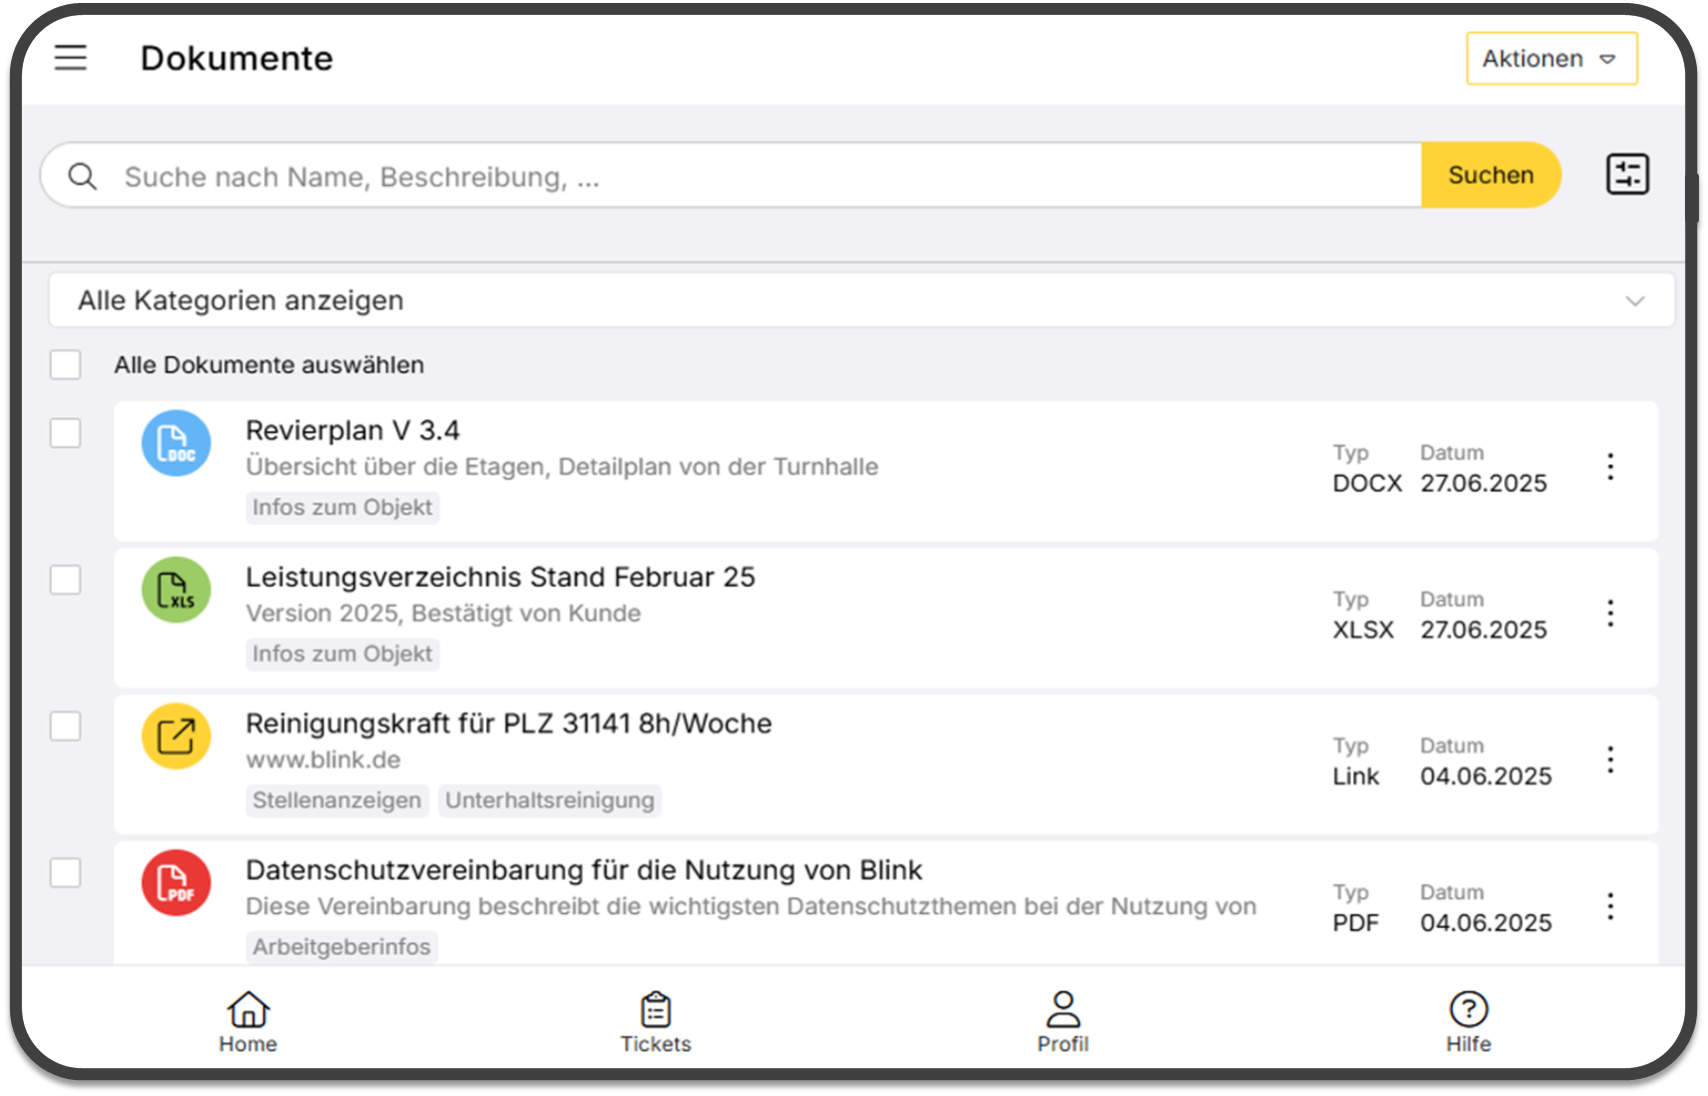Click the blue DOC file icon for Revierplan
Viewport: 1708px width, 1096px height.
176,443
